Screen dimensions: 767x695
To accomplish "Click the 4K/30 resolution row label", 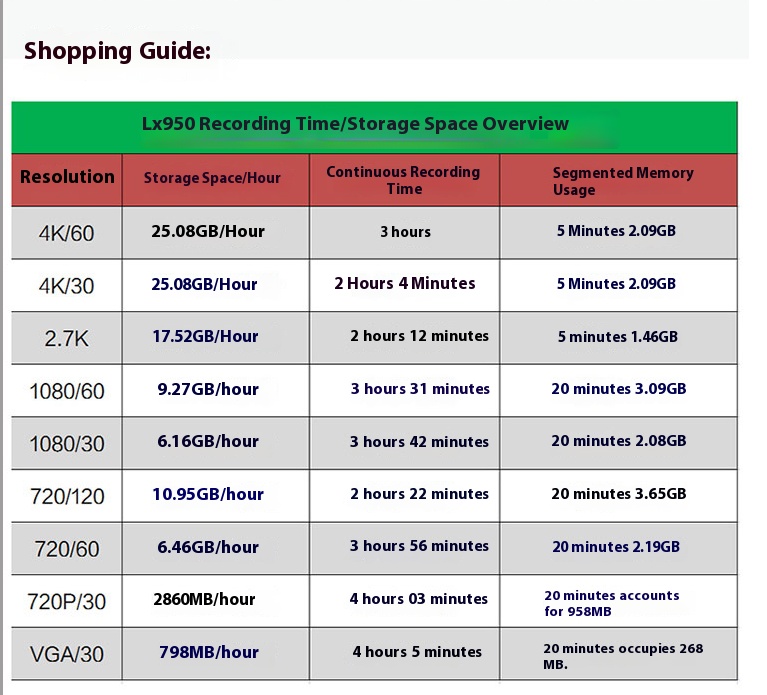I will click(x=67, y=286).
